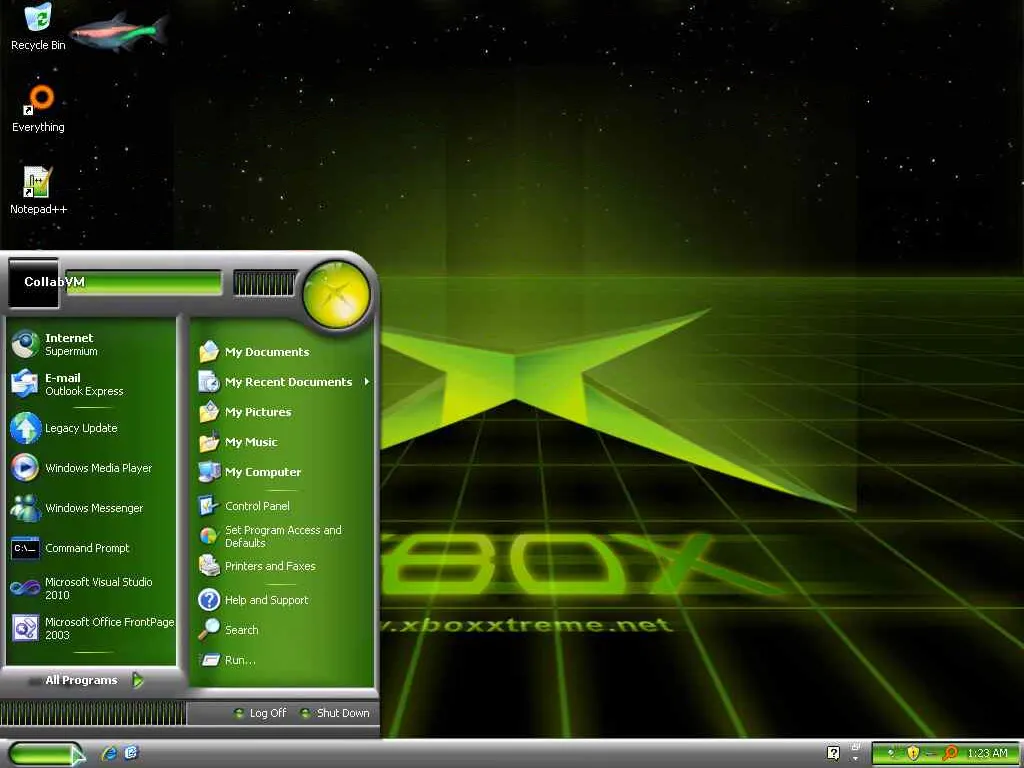The height and width of the screenshot is (768, 1024).
Task: Launch Internet Explorer from Quick Launch
Action: coord(110,754)
